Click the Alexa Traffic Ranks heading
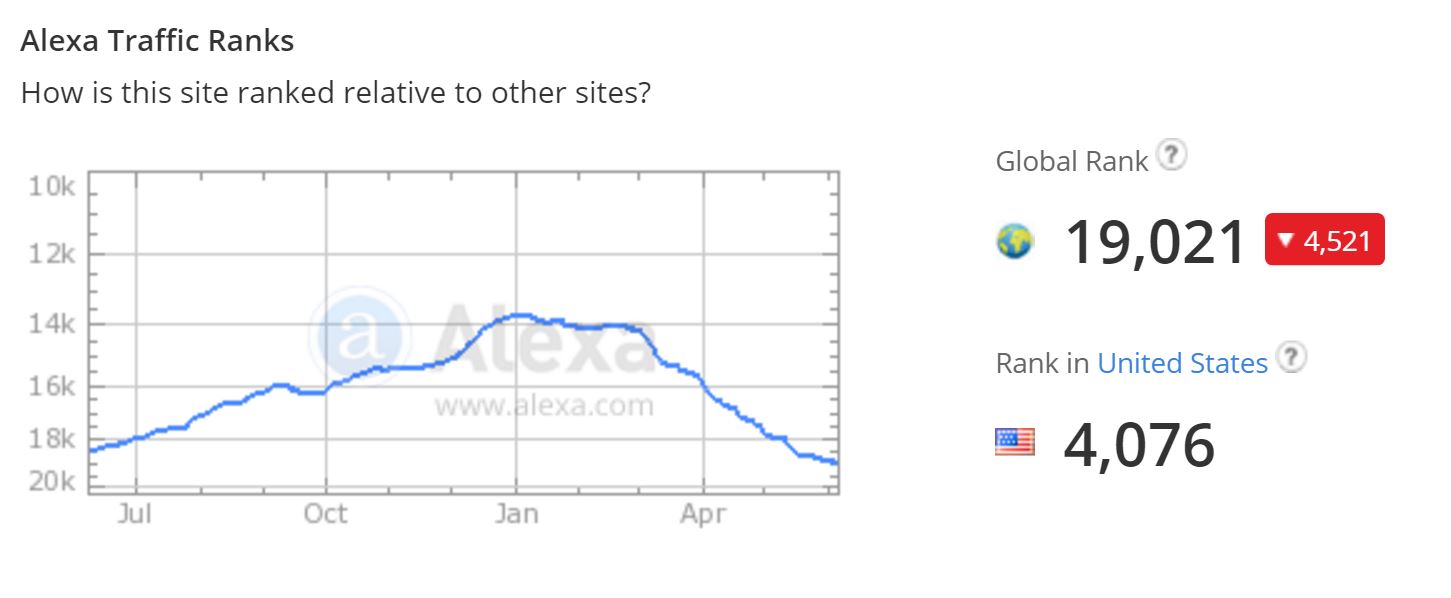The height and width of the screenshot is (598, 1451). (157, 41)
